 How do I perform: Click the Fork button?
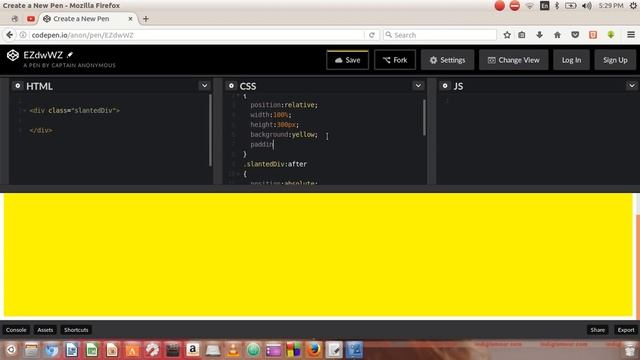coord(395,60)
